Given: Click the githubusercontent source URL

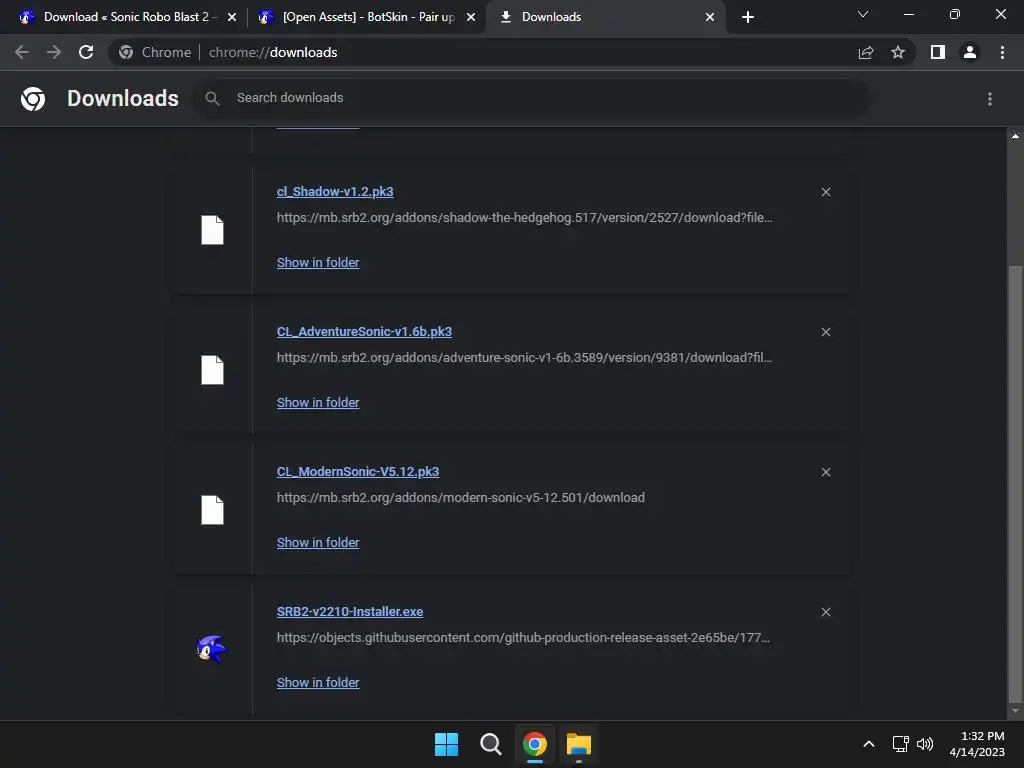Looking at the screenshot, I should [x=523, y=637].
